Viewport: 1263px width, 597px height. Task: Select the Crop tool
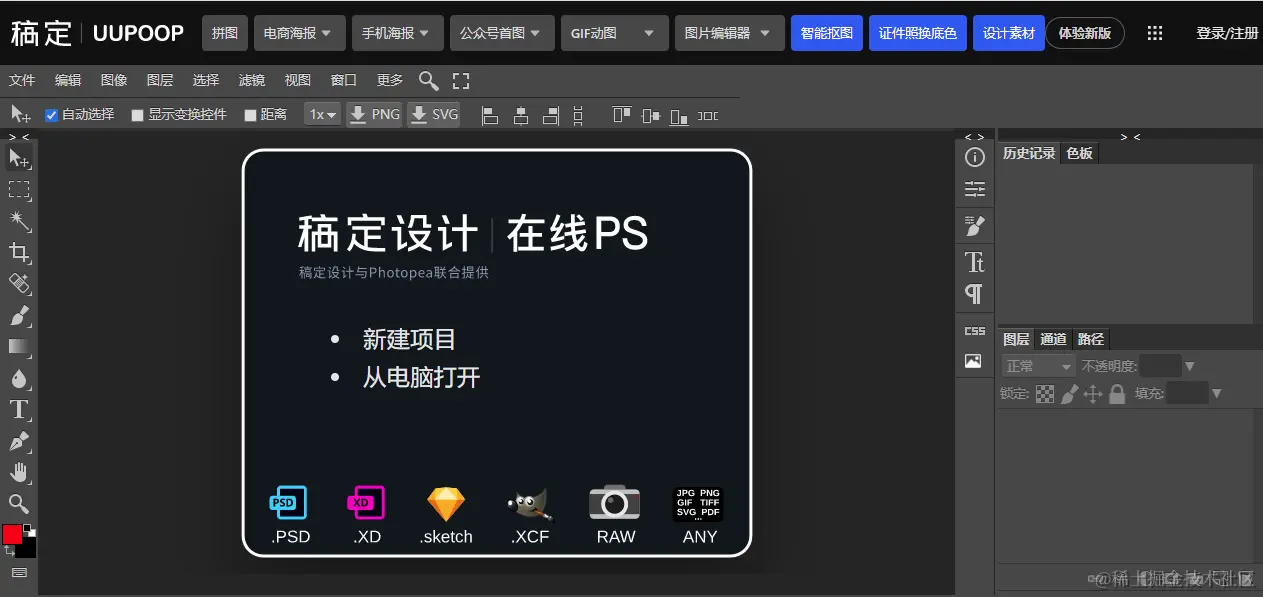pyautogui.click(x=19, y=252)
